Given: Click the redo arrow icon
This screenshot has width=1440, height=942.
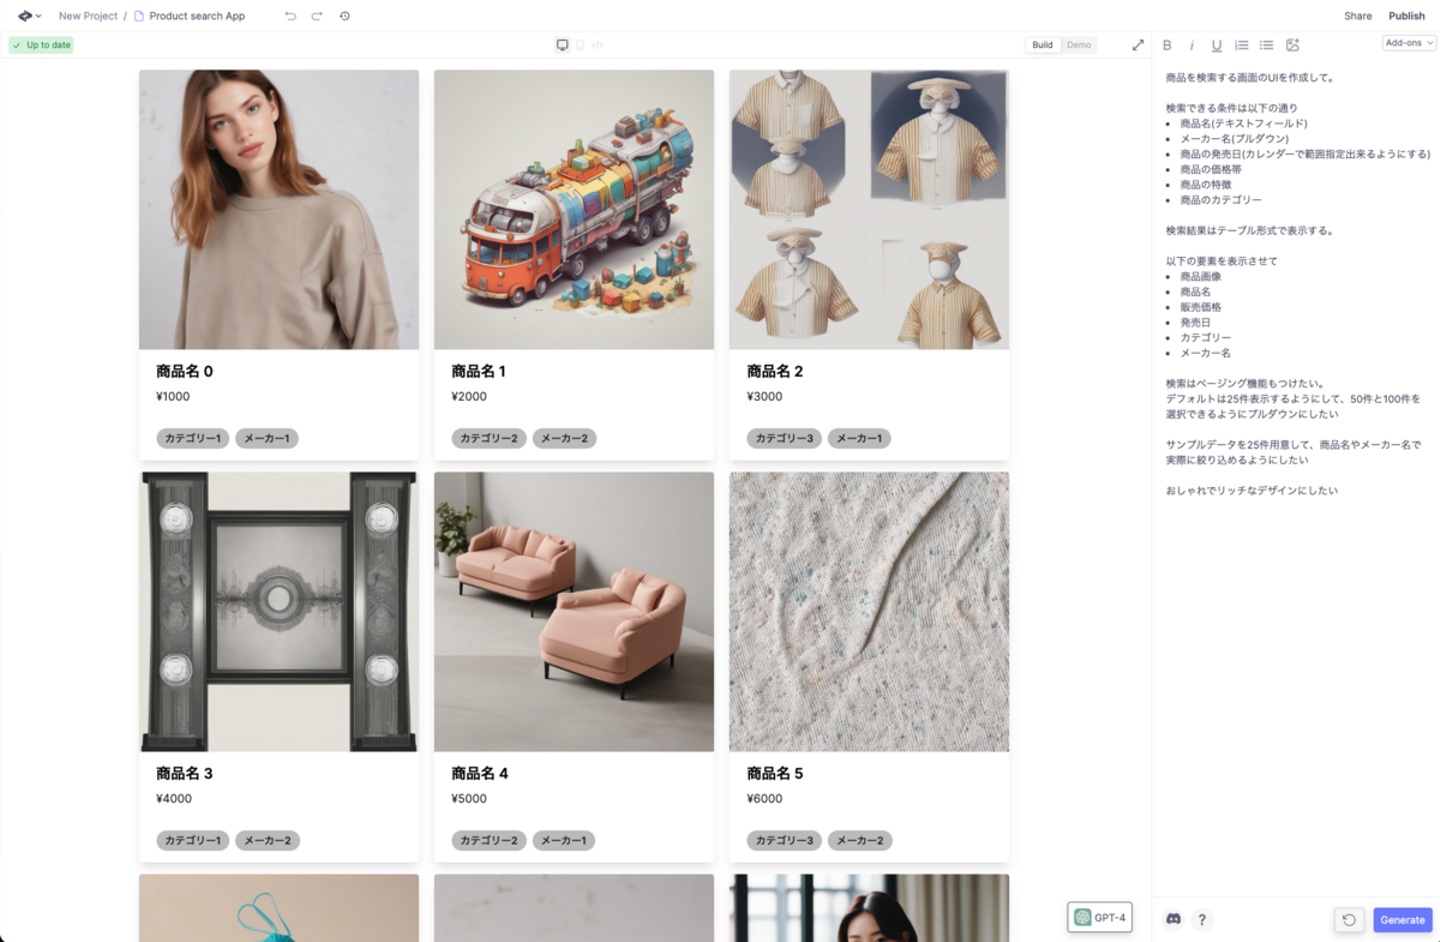Looking at the screenshot, I should tap(317, 16).
